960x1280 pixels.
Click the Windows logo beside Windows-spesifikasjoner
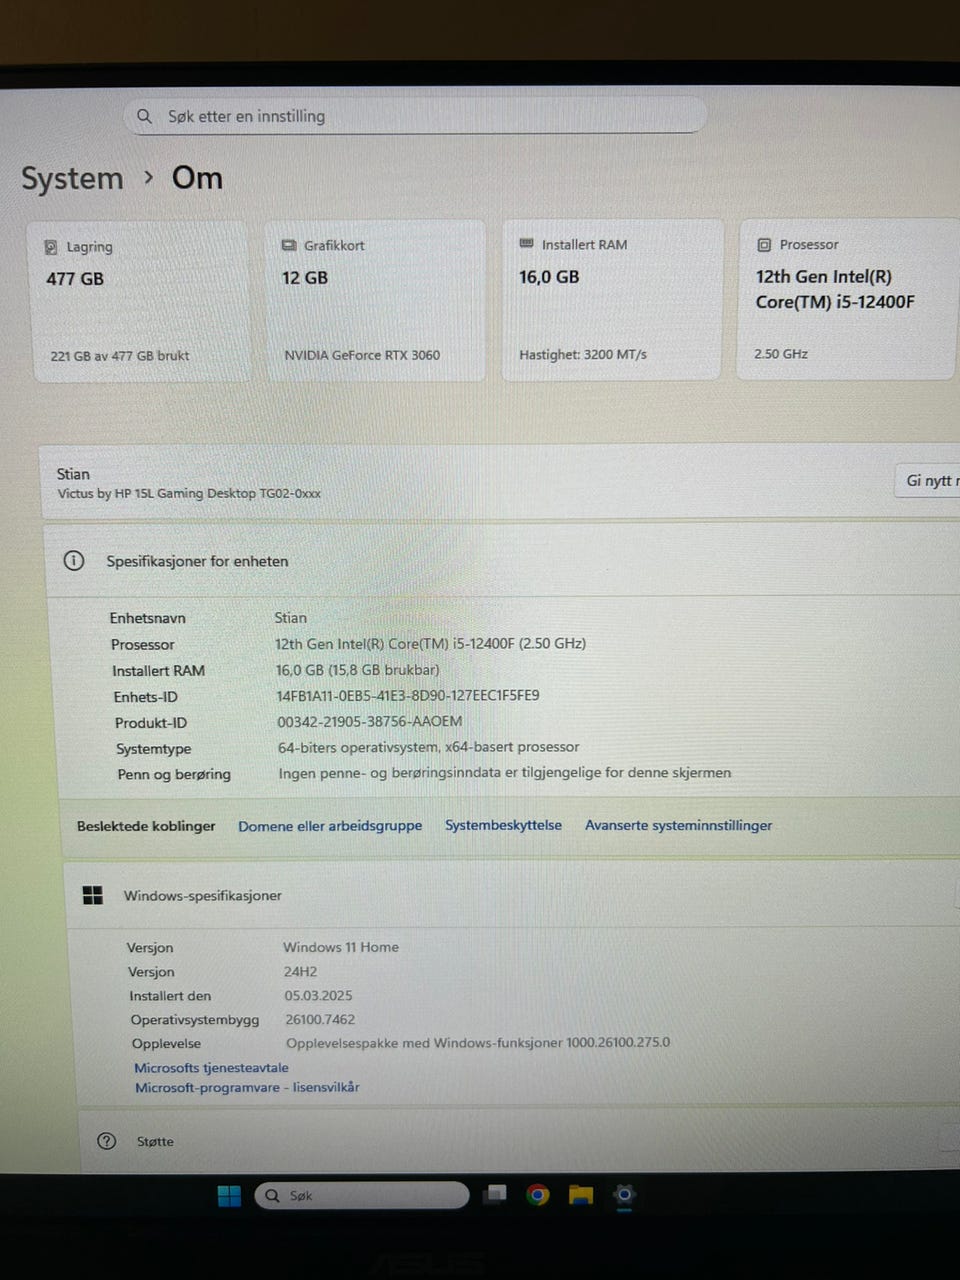pyautogui.click(x=93, y=895)
